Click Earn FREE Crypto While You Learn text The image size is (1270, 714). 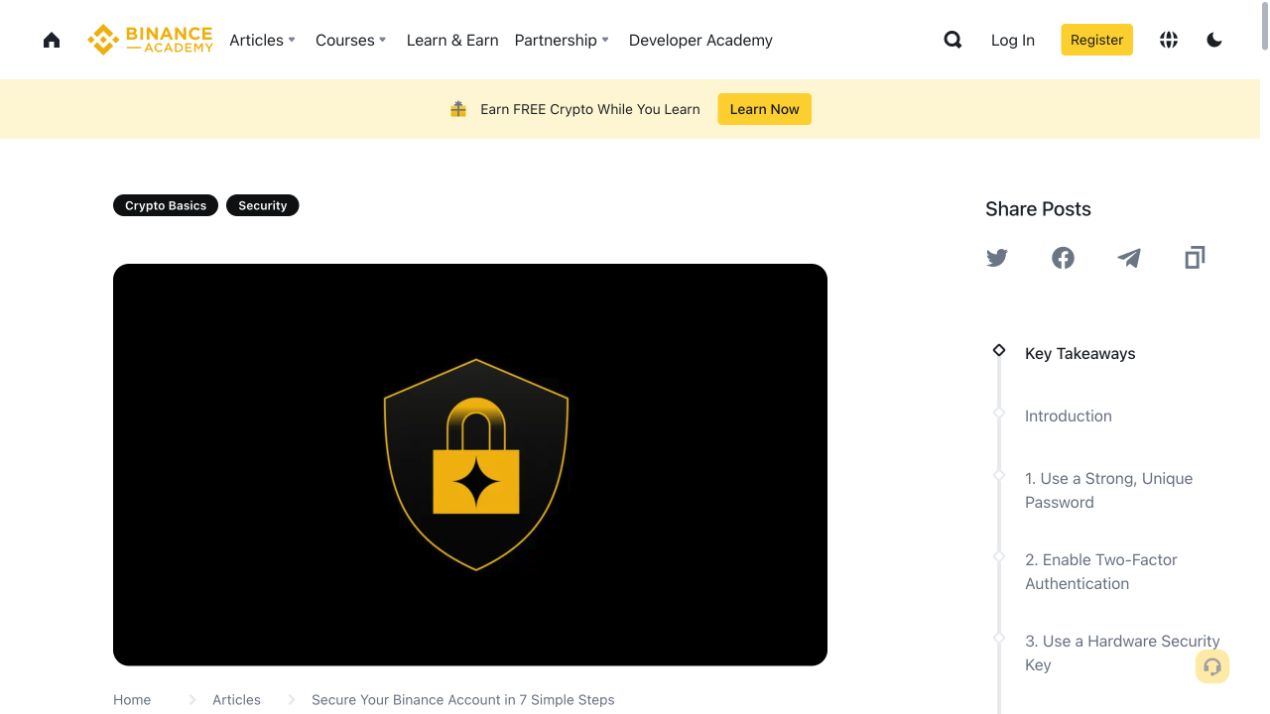coord(590,109)
